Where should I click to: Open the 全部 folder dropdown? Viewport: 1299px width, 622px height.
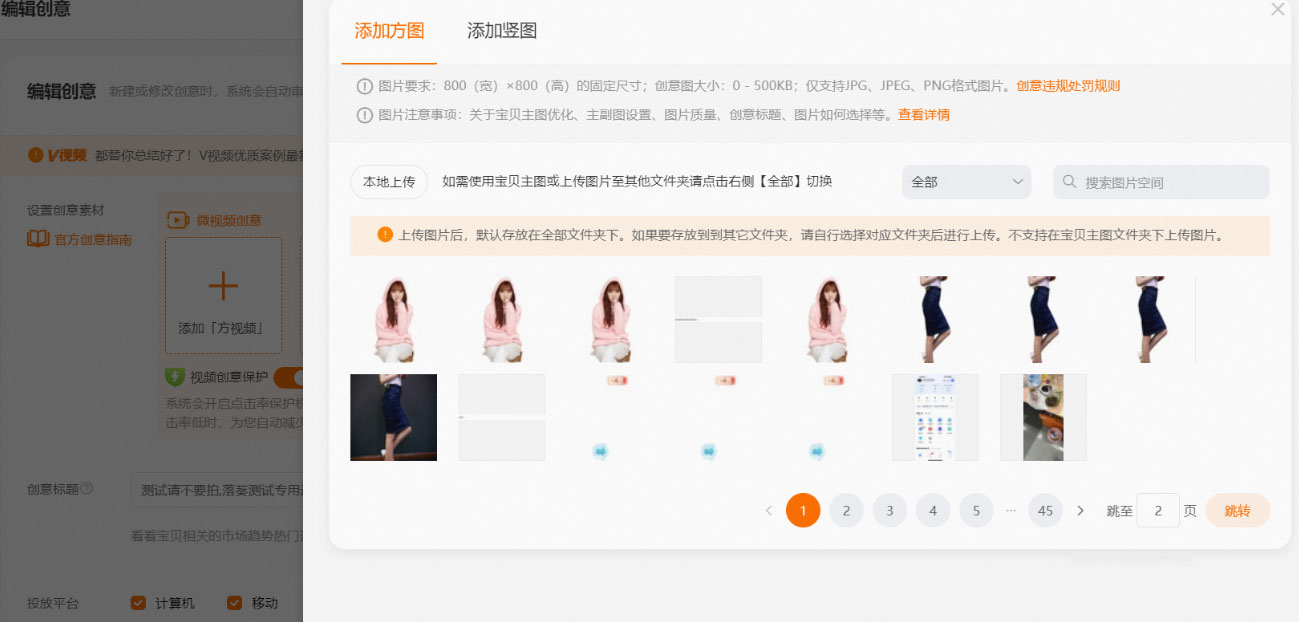coord(966,182)
